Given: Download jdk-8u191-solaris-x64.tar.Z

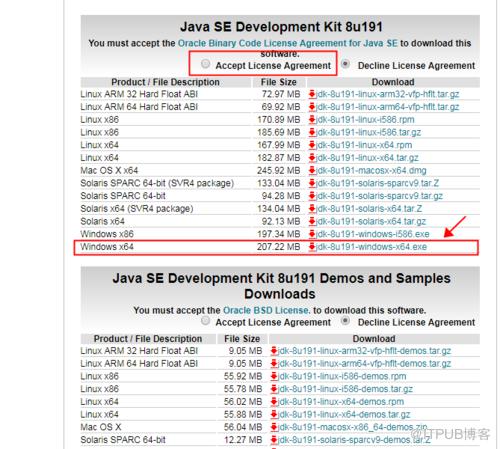Looking at the screenshot, I should click(x=369, y=209).
